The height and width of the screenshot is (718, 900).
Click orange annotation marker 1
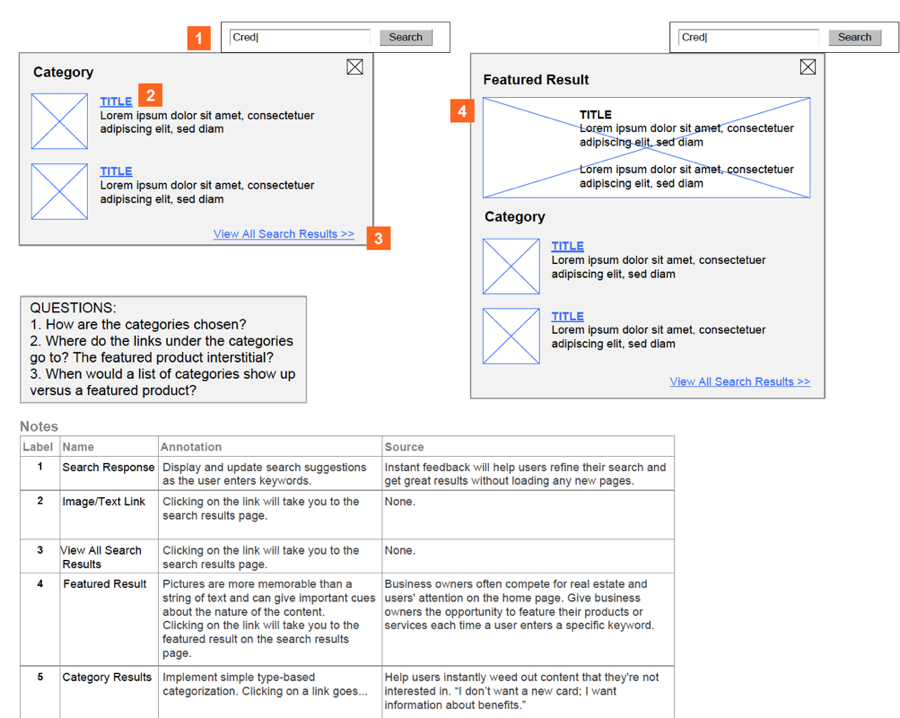199,39
